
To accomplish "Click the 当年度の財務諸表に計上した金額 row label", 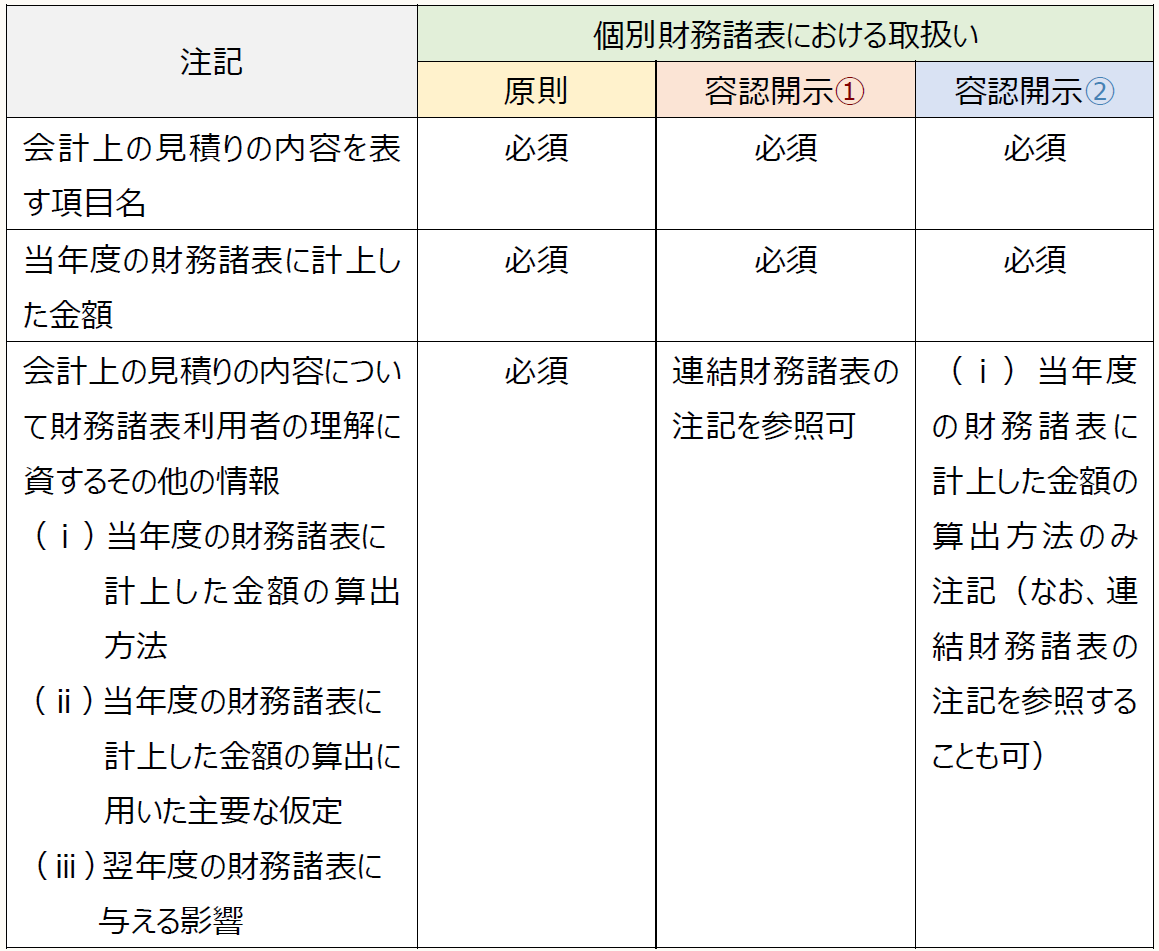I will [x=211, y=287].
